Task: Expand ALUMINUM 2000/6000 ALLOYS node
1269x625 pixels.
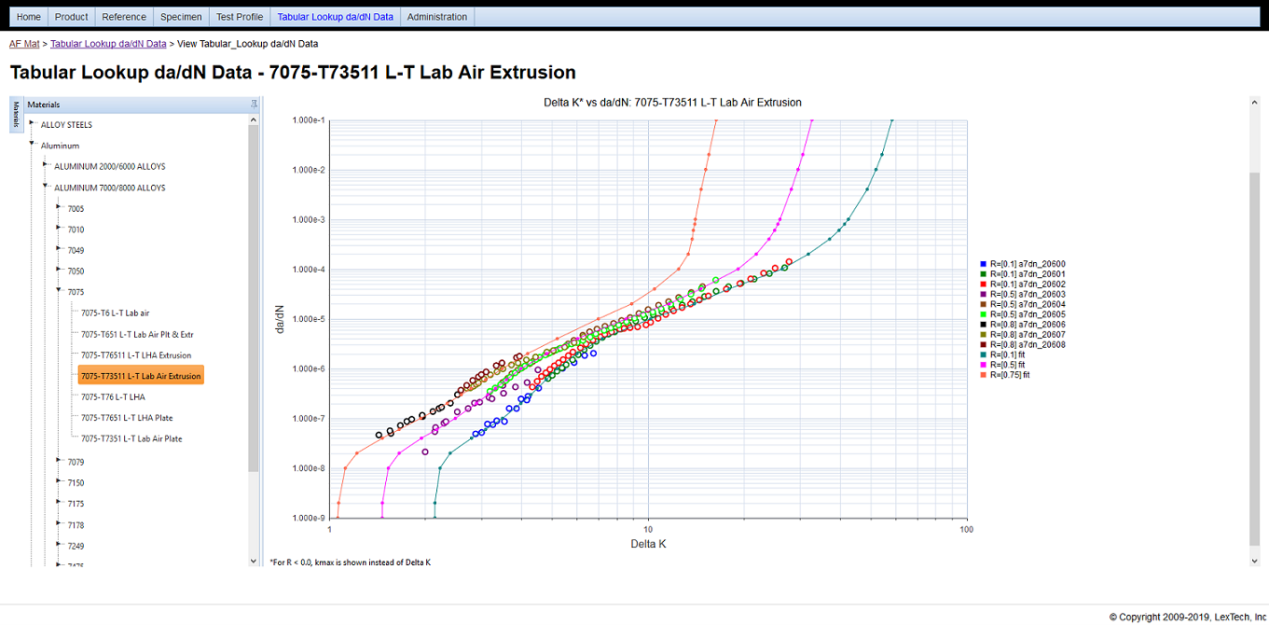Action: click(45, 166)
